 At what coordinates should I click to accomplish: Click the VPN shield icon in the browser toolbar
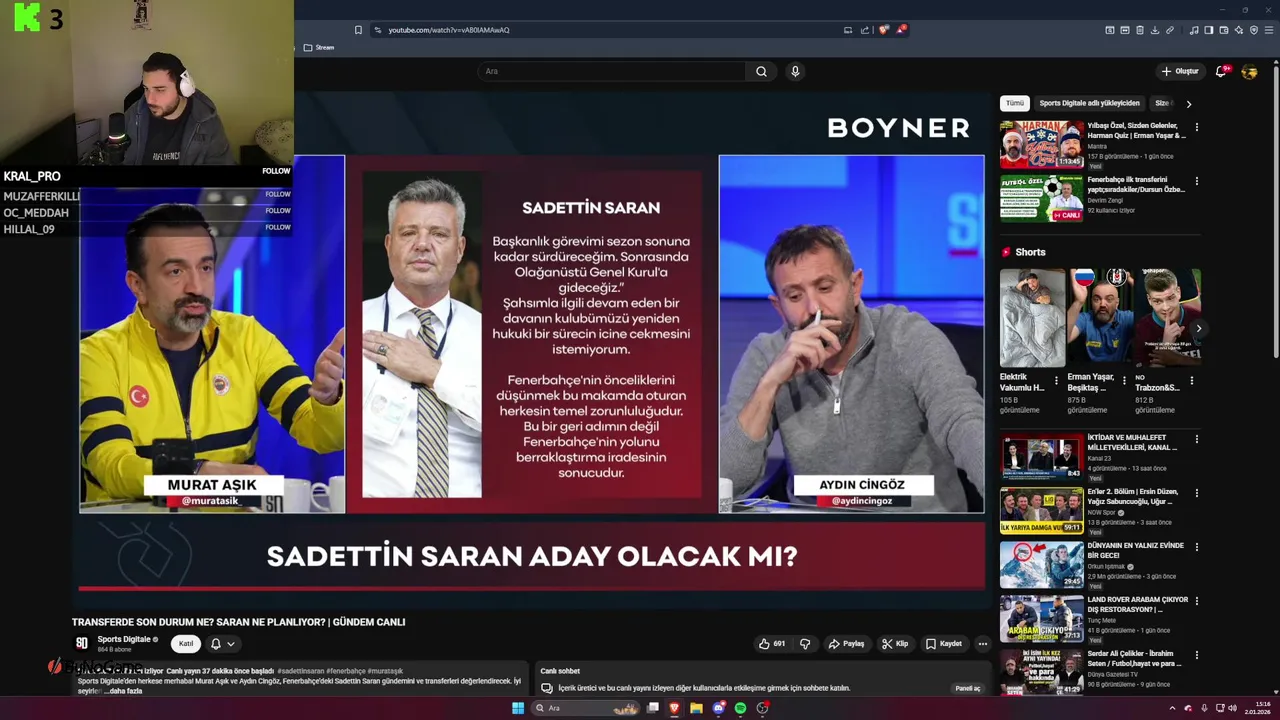click(1254, 30)
